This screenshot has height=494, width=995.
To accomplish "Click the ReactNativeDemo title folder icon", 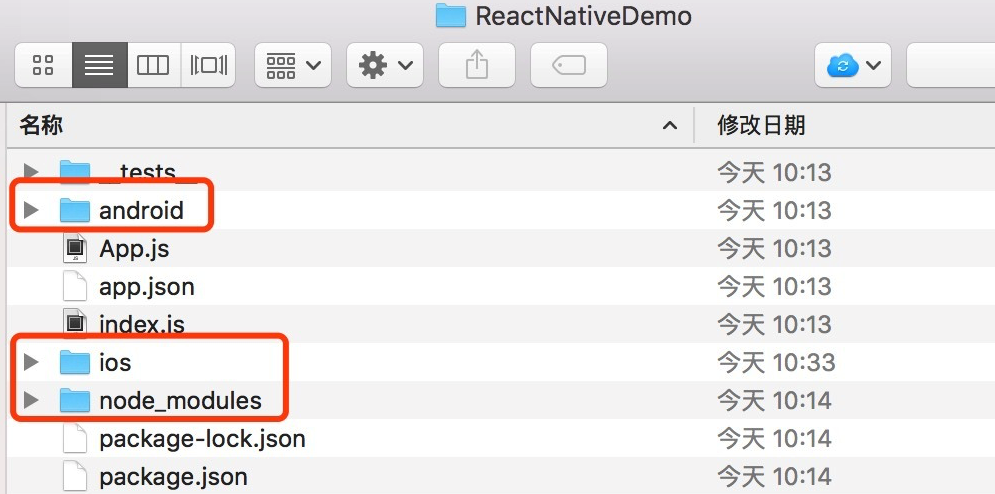I will click(451, 15).
